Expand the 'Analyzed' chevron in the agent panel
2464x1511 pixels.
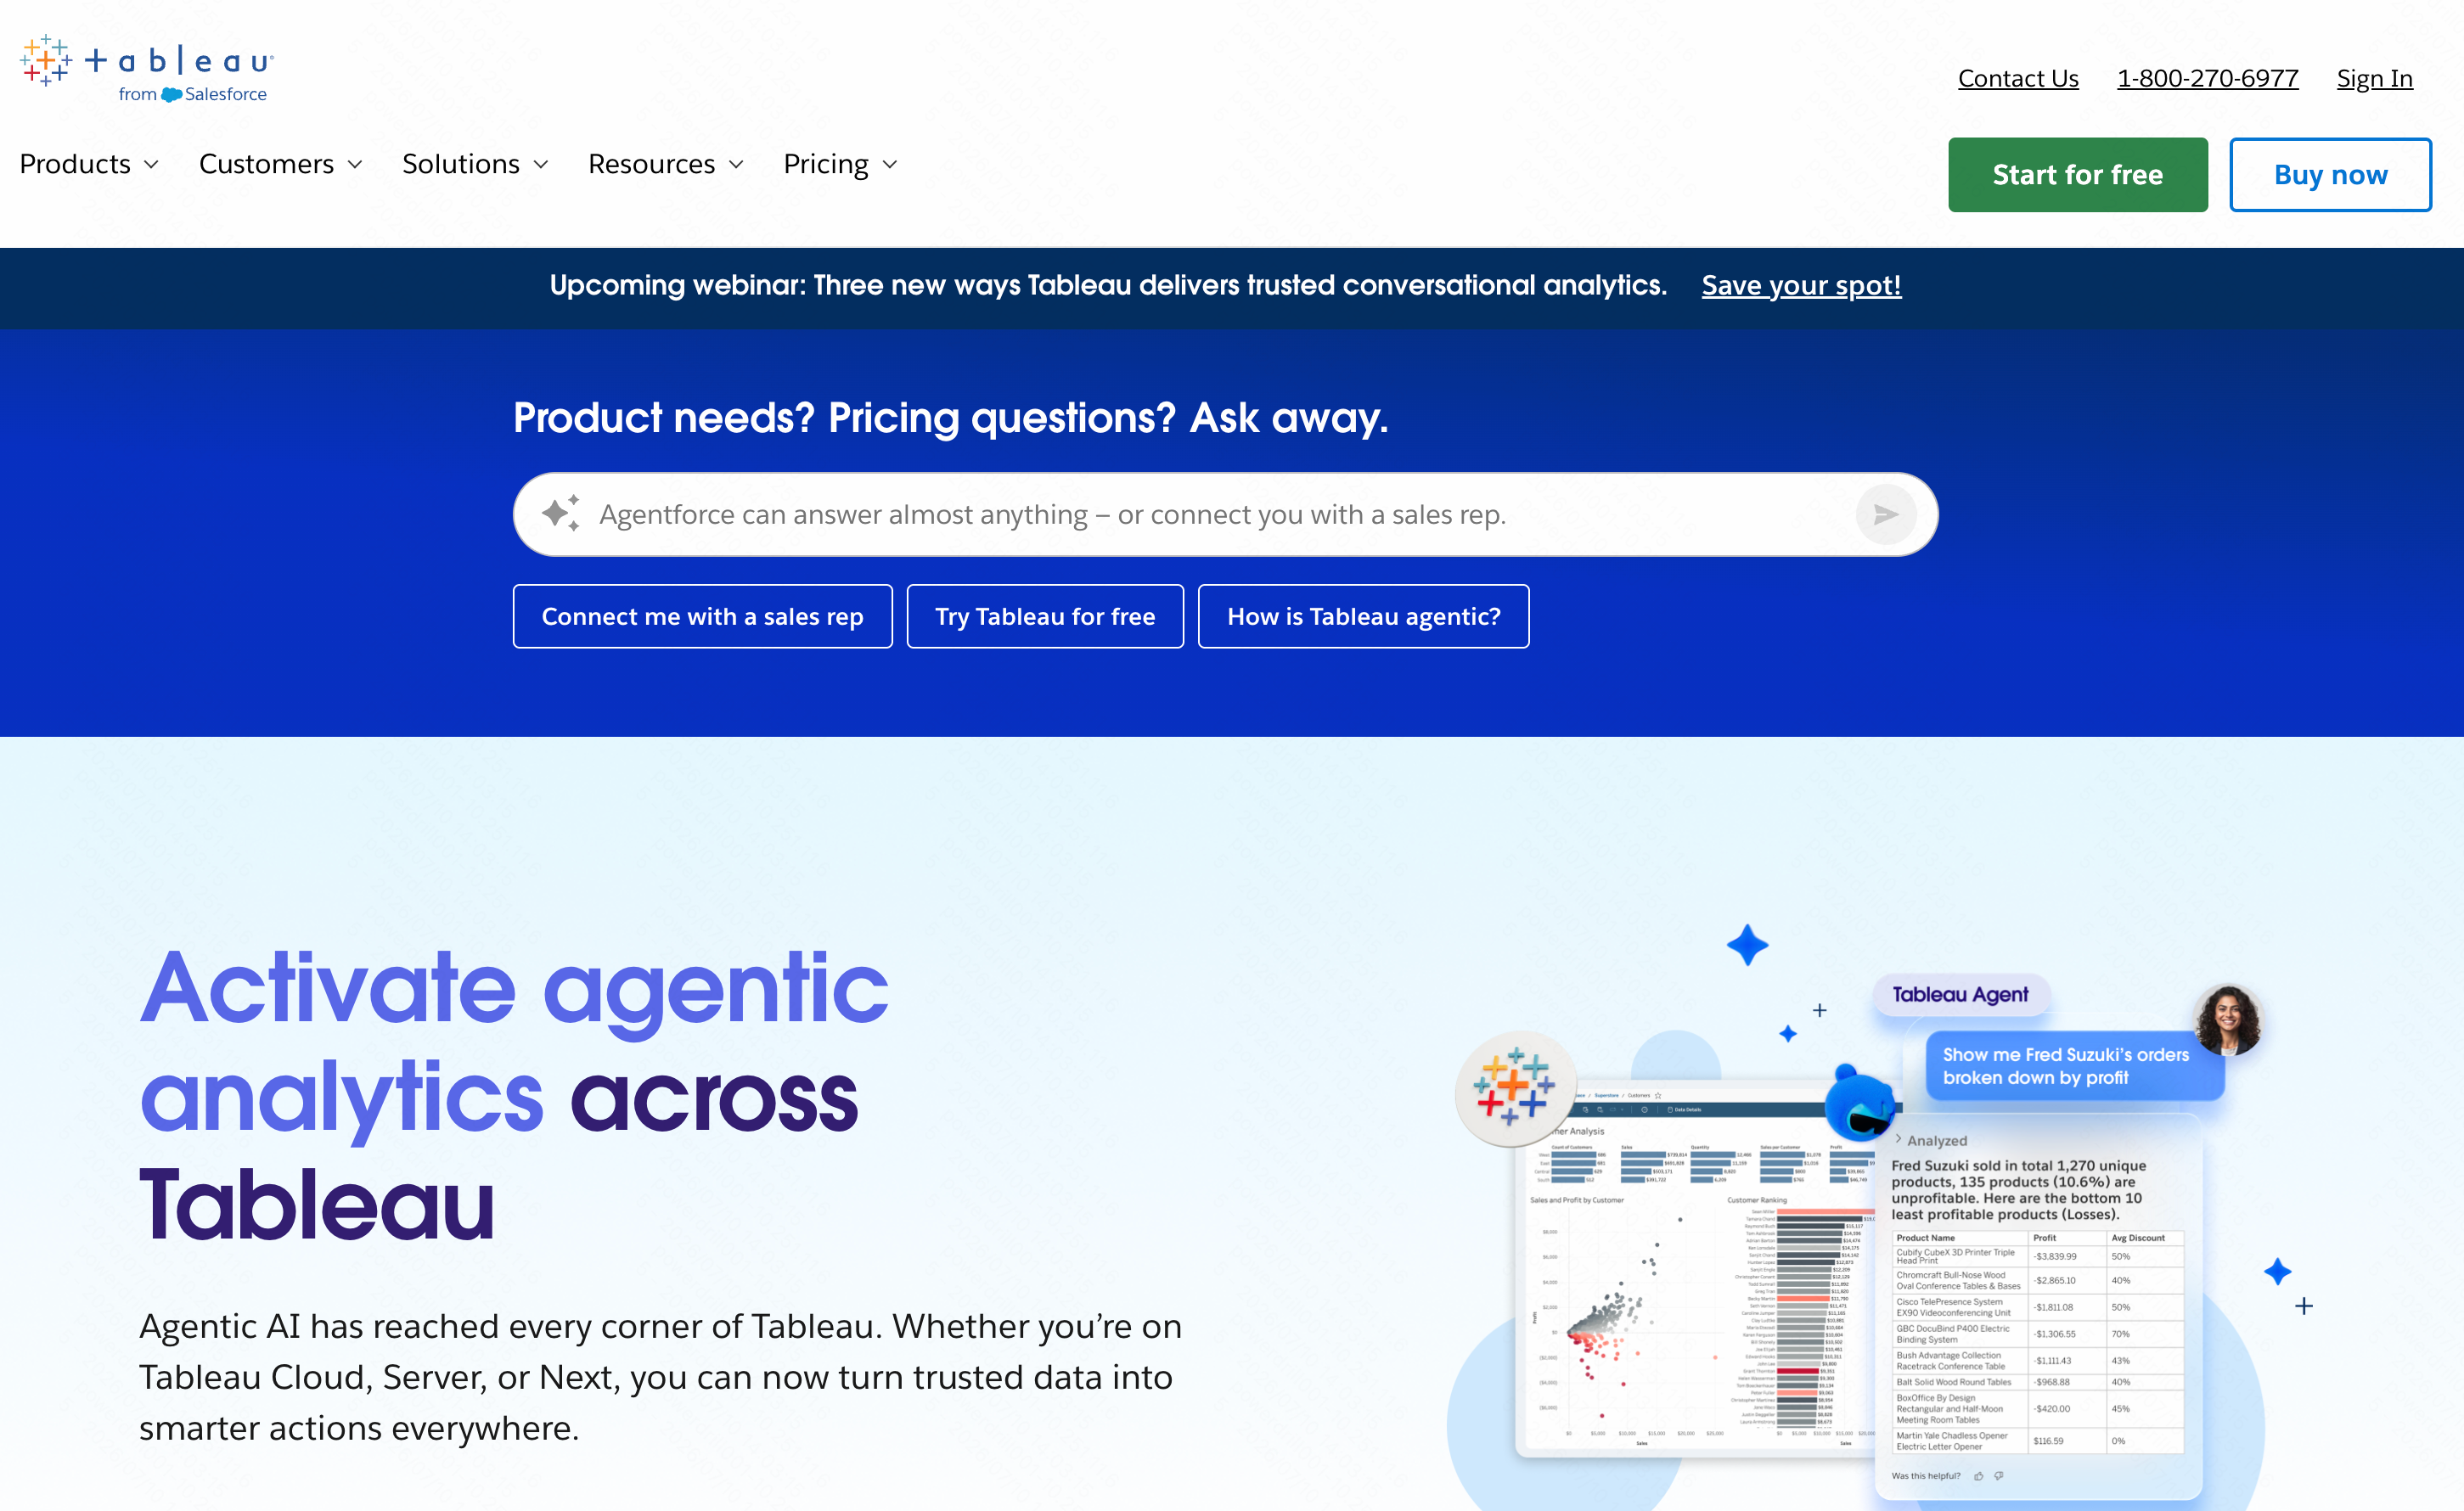click(1898, 1139)
